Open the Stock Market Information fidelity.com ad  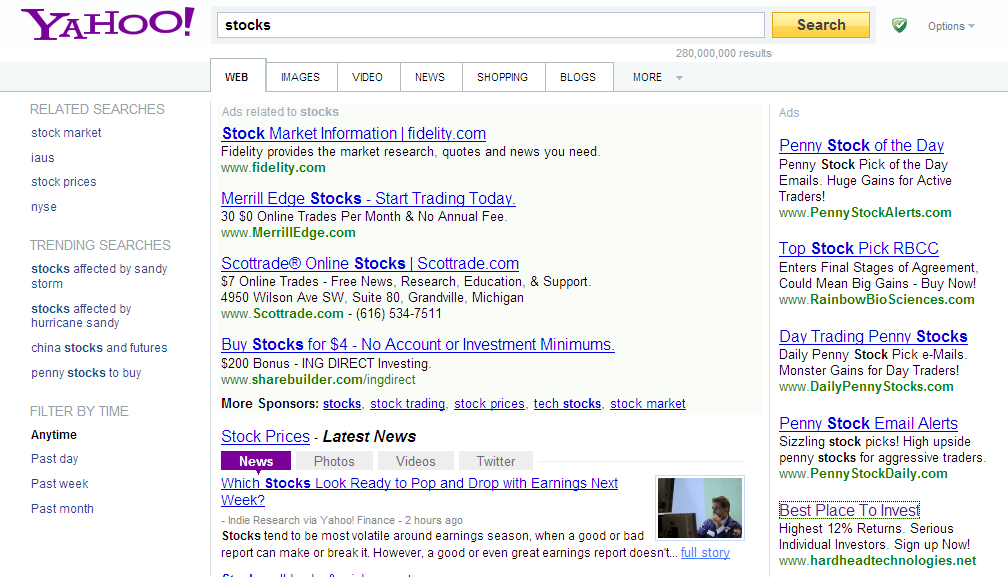click(x=353, y=133)
